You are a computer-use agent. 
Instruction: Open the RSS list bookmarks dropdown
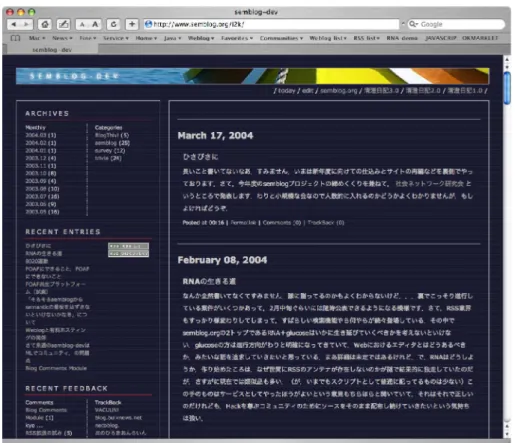pyautogui.click(x=366, y=38)
